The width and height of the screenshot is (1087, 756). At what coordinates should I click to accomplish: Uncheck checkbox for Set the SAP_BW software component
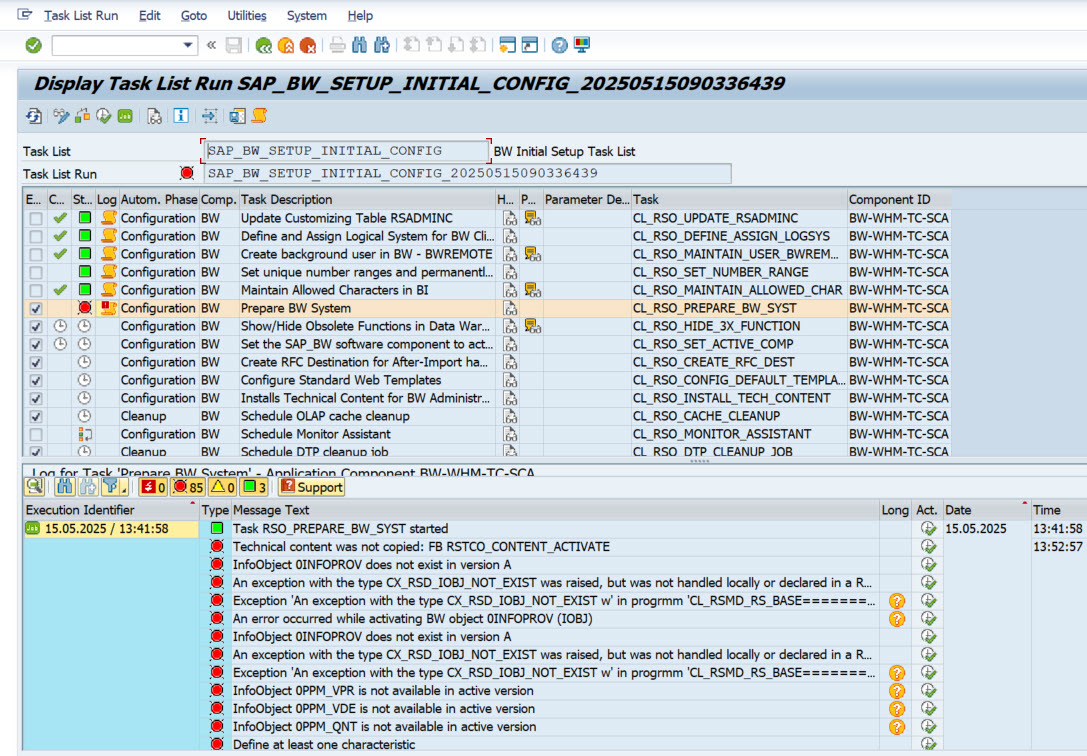click(35, 344)
